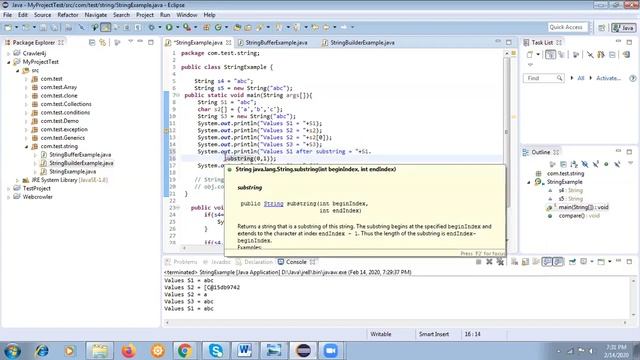
Task: Click the Sort icon in Outline toolbar
Action: [574, 164]
